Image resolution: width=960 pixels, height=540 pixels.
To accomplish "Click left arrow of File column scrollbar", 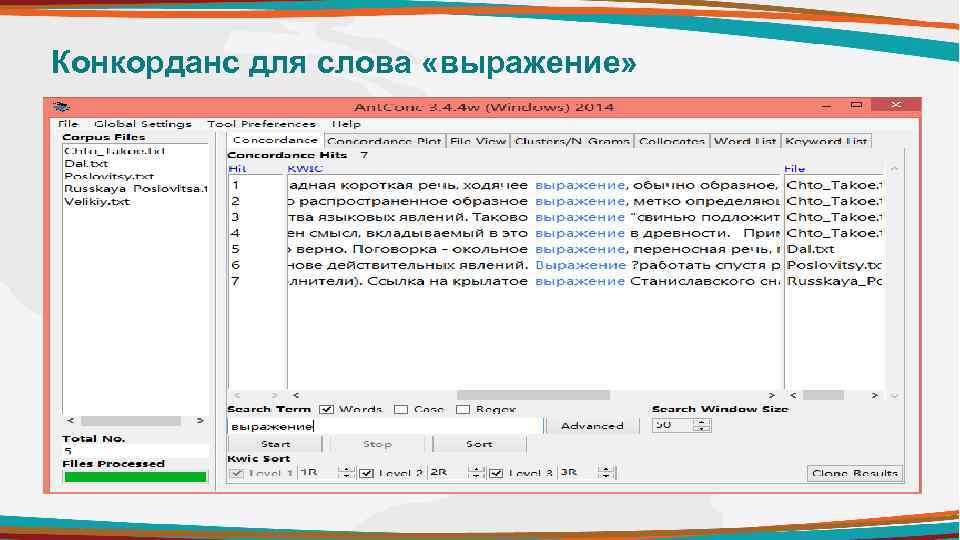I will pos(793,396).
